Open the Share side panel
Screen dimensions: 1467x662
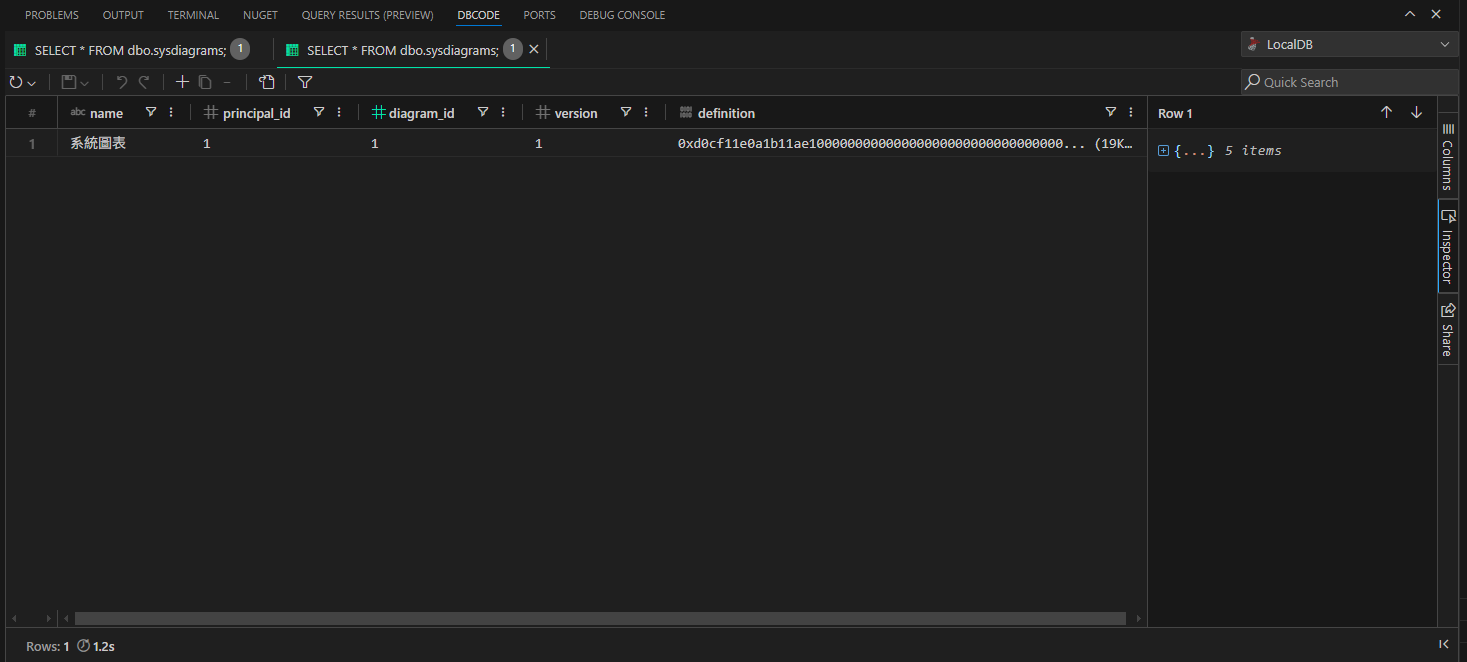coord(1447,329)
